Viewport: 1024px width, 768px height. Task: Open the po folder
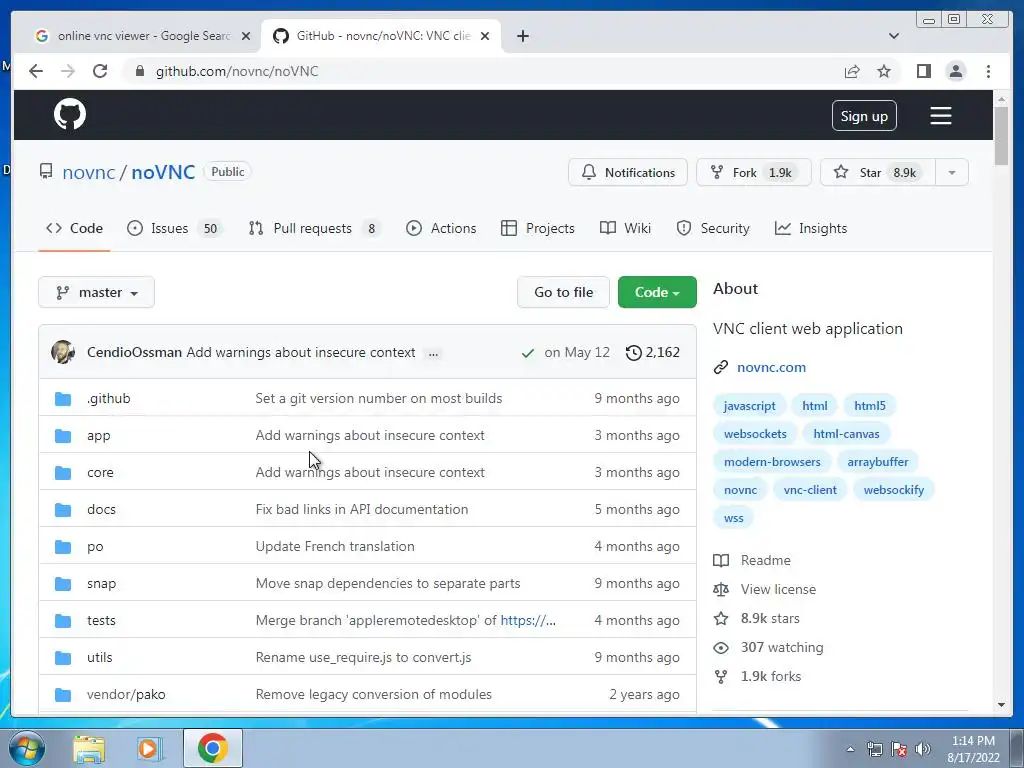coord(95,547)
